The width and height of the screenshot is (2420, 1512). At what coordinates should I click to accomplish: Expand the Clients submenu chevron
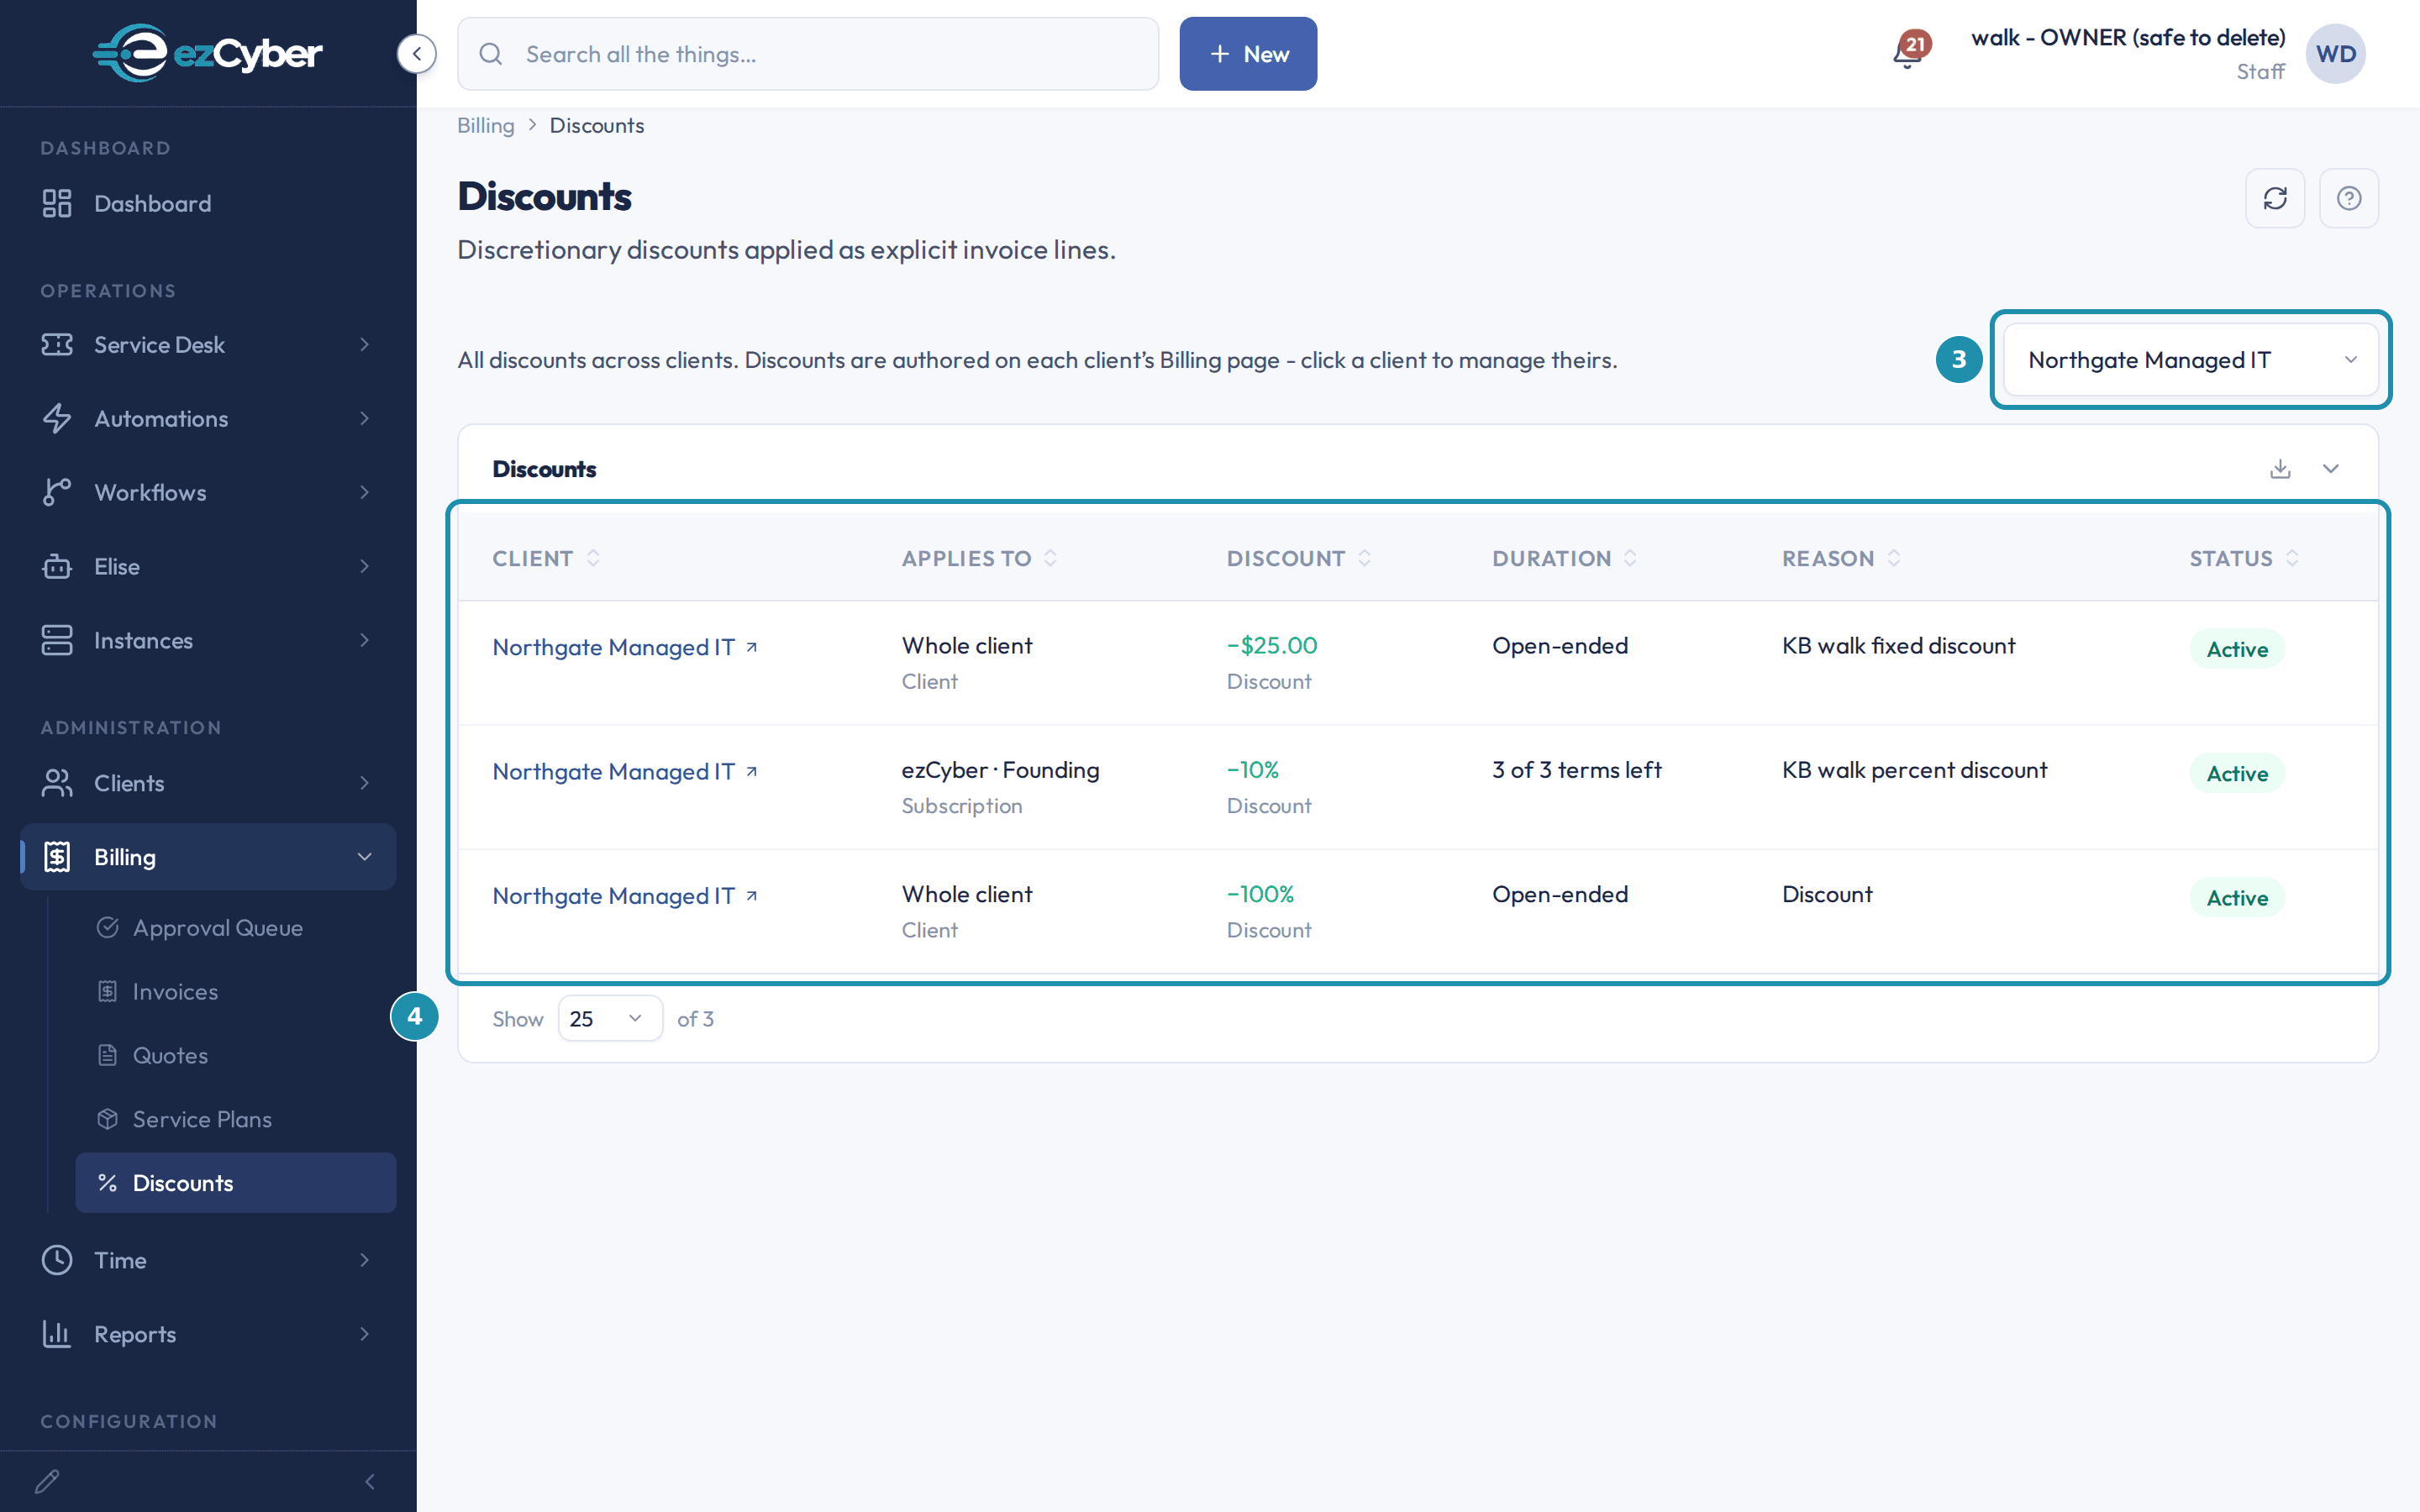365,783
